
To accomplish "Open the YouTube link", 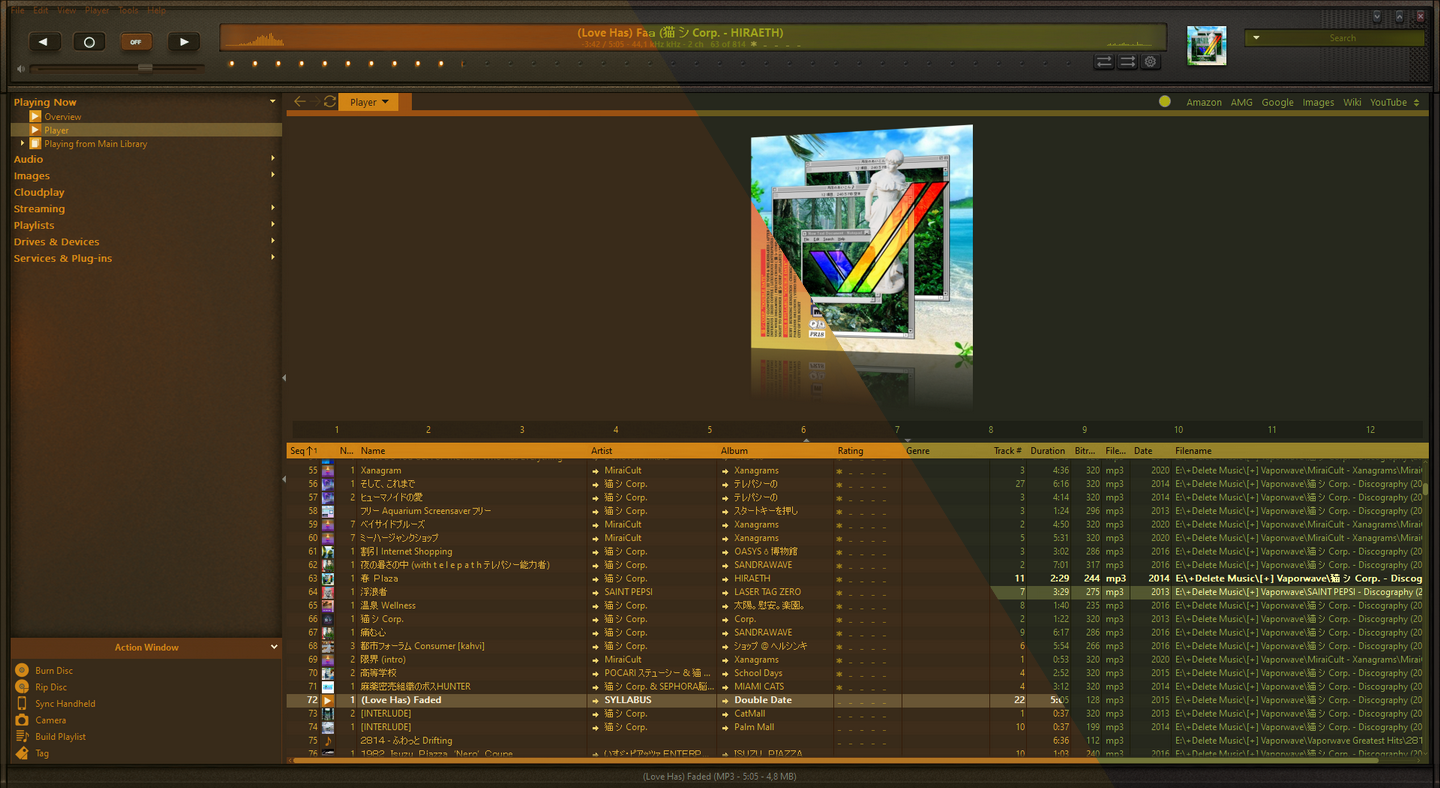I will 1388,102.
